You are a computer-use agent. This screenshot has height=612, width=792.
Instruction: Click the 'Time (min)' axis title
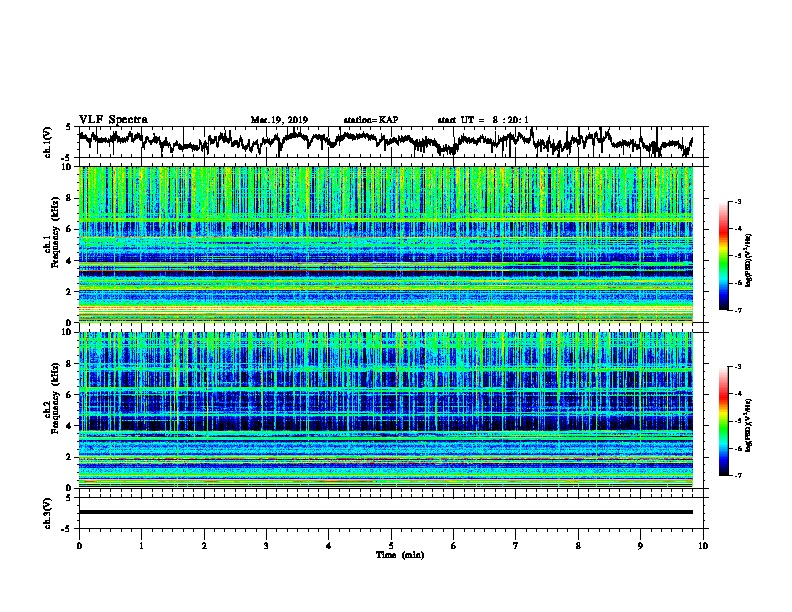(x=400, y=555)
